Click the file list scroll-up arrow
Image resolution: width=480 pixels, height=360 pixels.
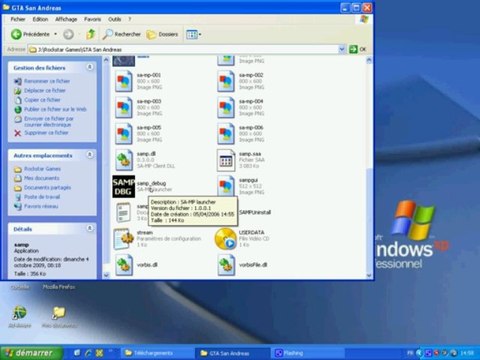coord(369,60)
